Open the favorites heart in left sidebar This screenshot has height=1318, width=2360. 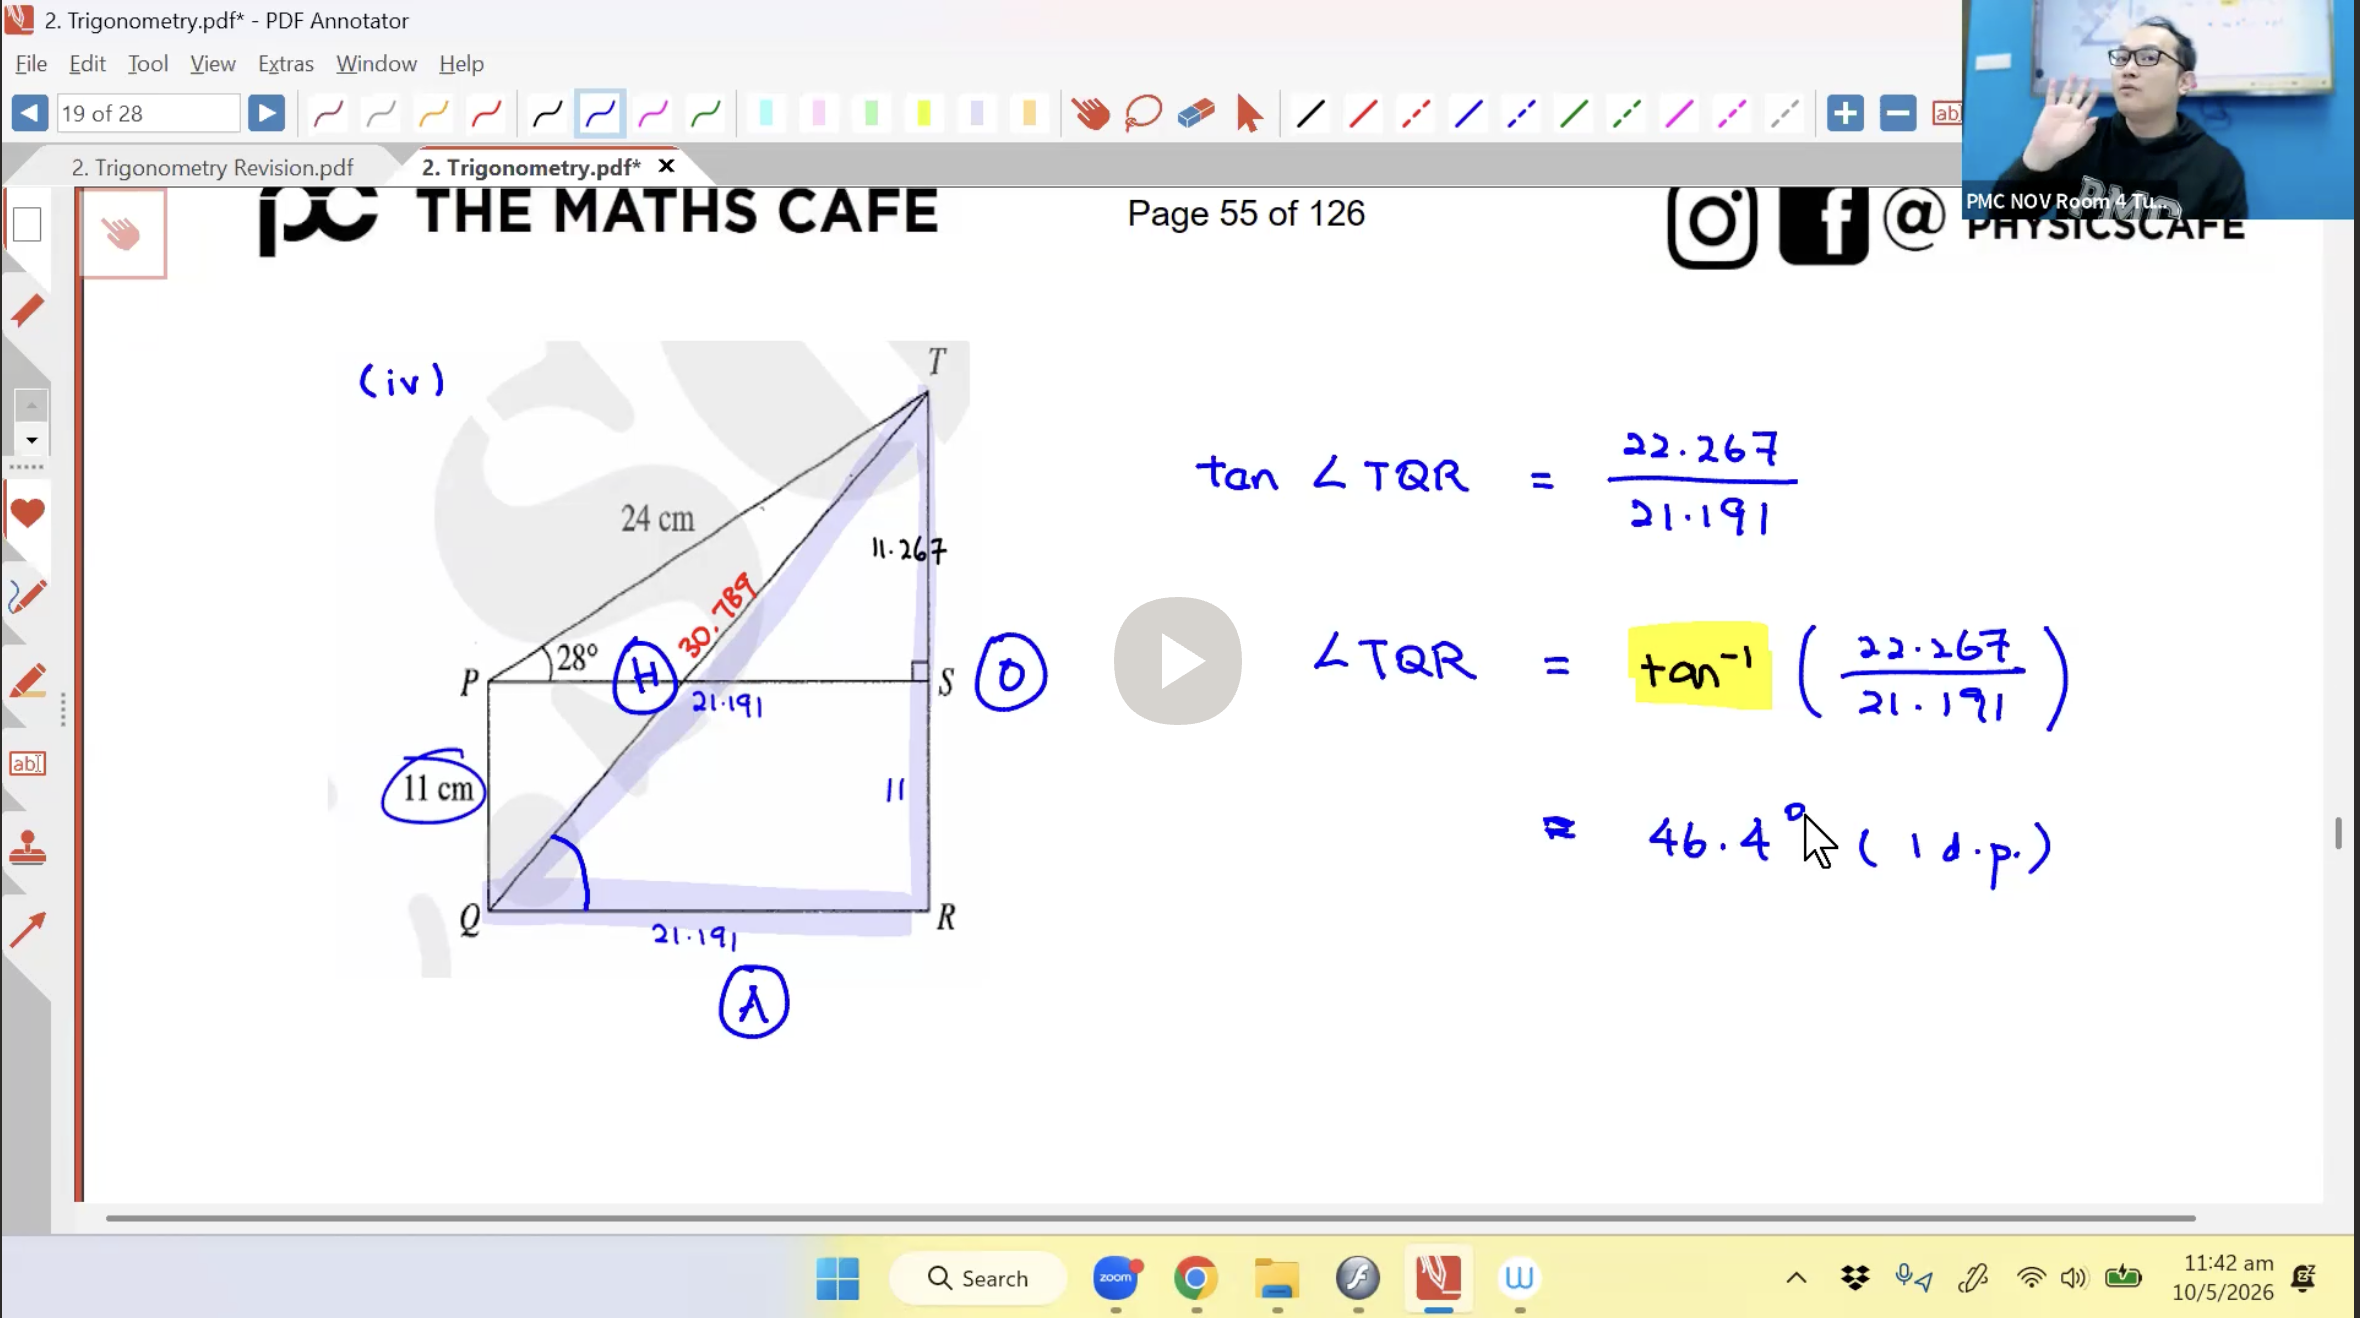click(x=27, y=513)
